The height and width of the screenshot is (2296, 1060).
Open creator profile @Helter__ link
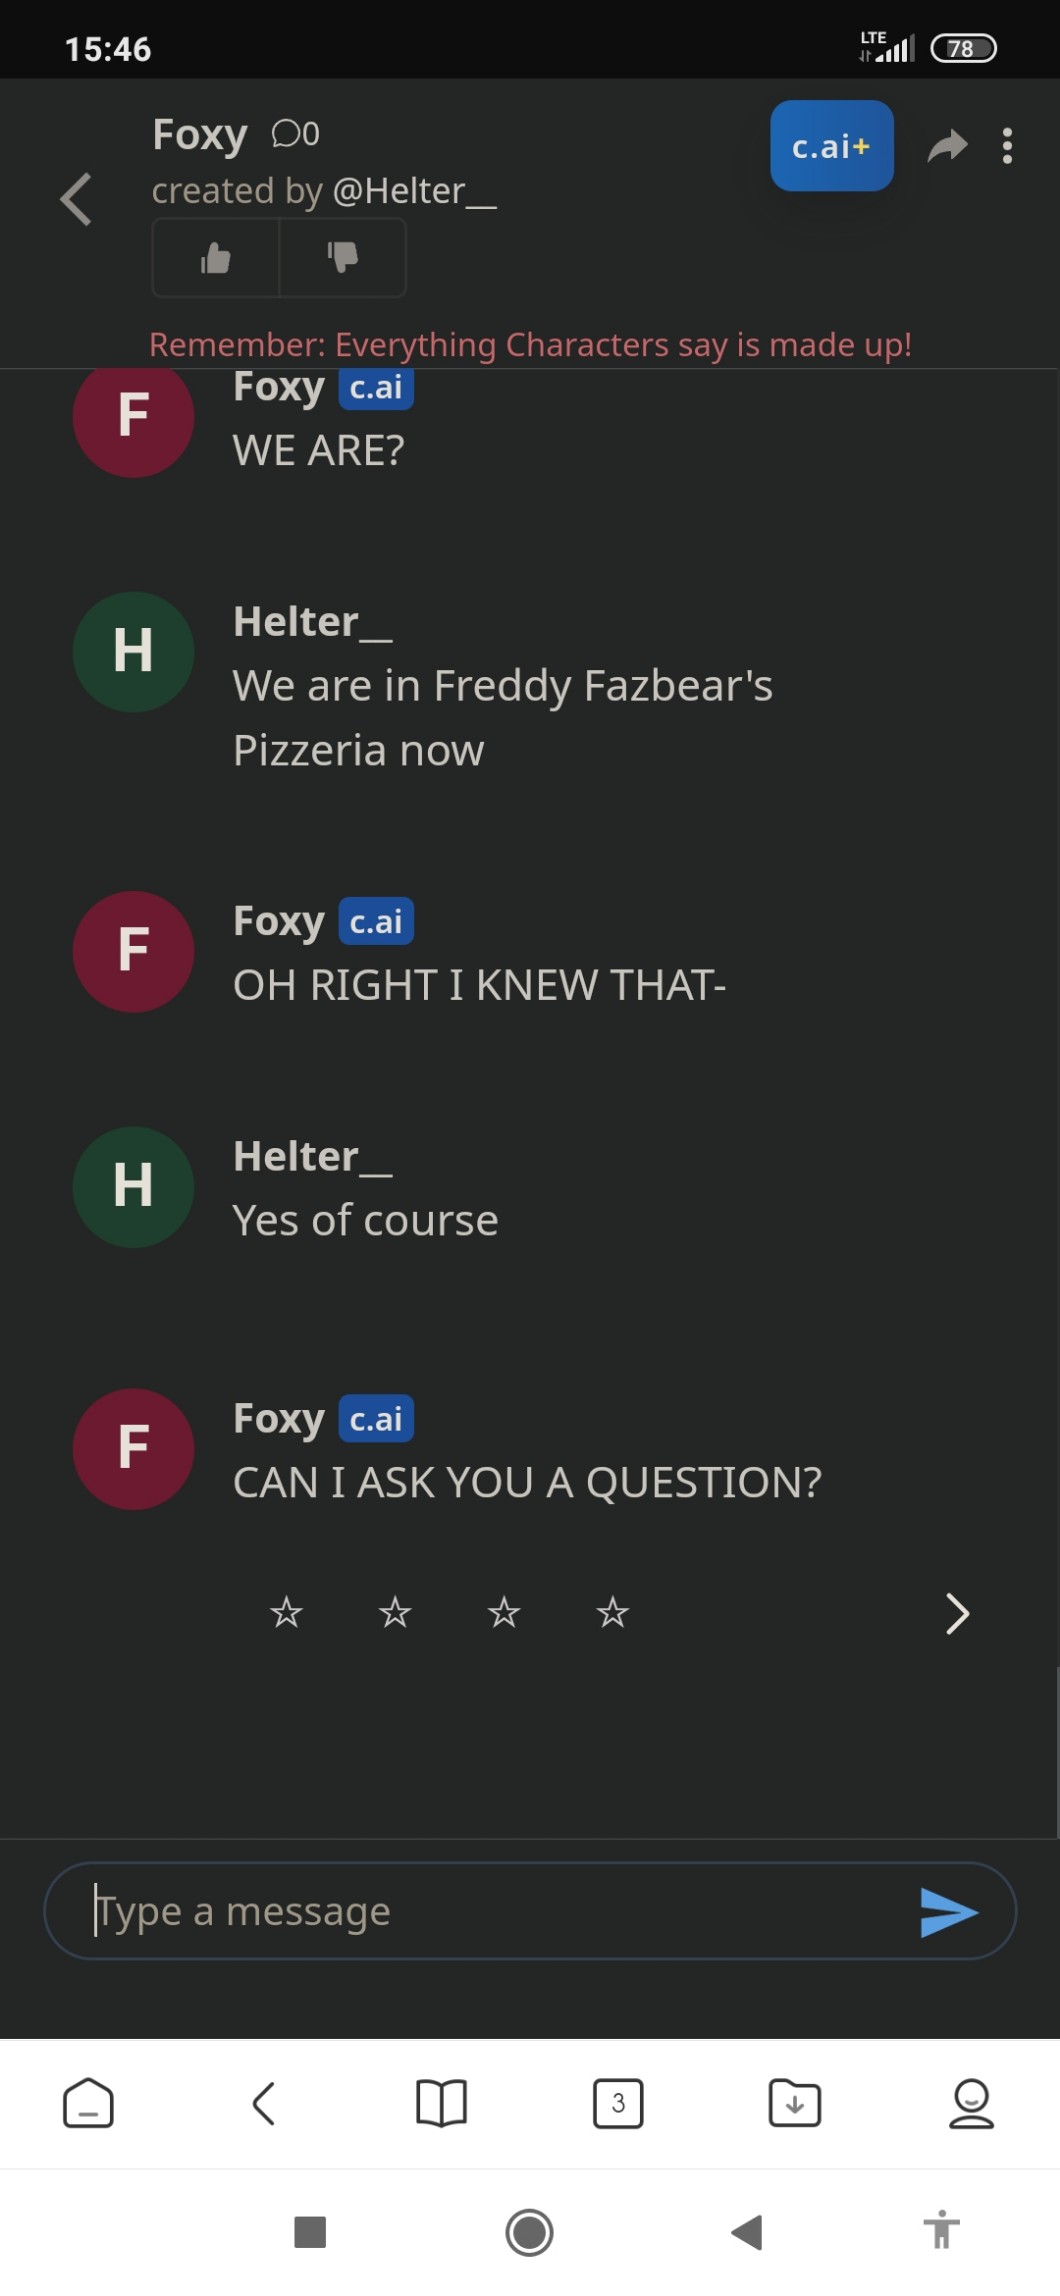tap(414, 191)
